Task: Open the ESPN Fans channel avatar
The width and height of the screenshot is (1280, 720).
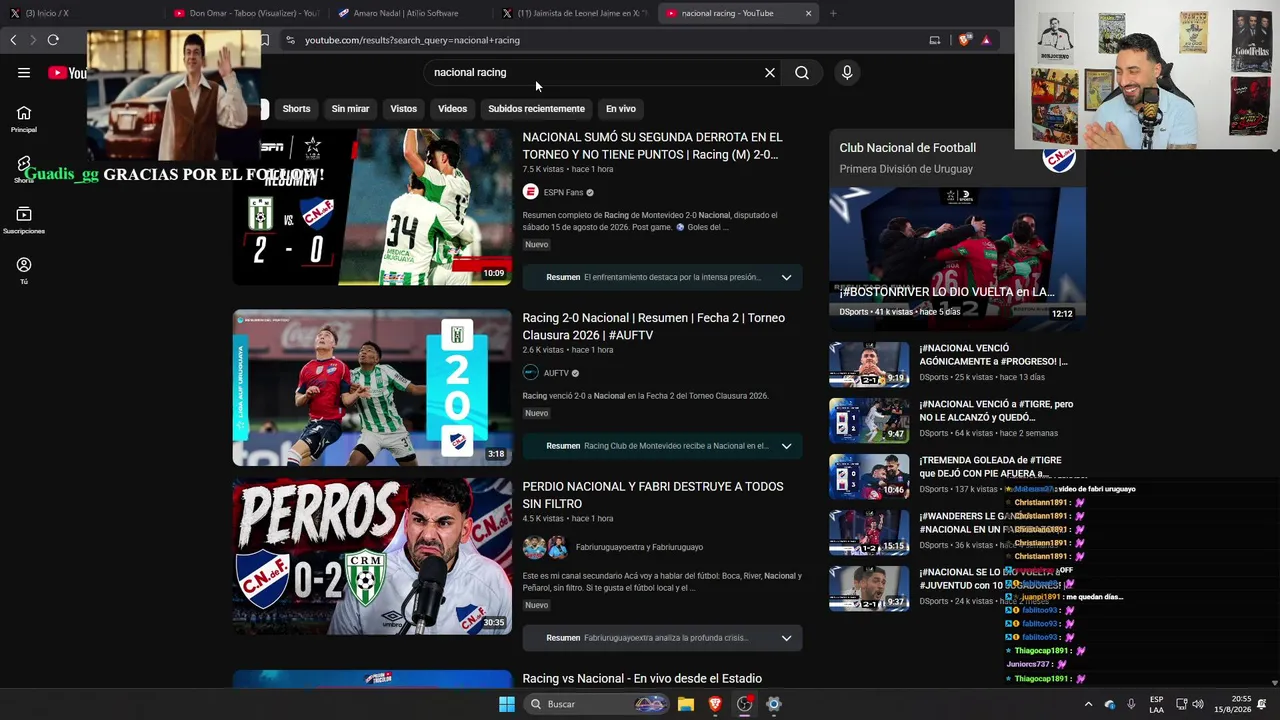Action: pyautogui.click(x=531, y=192)
